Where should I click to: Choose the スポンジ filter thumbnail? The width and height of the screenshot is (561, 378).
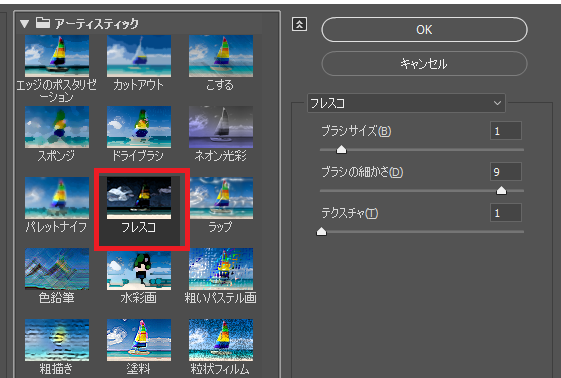[x=57, y=127]
